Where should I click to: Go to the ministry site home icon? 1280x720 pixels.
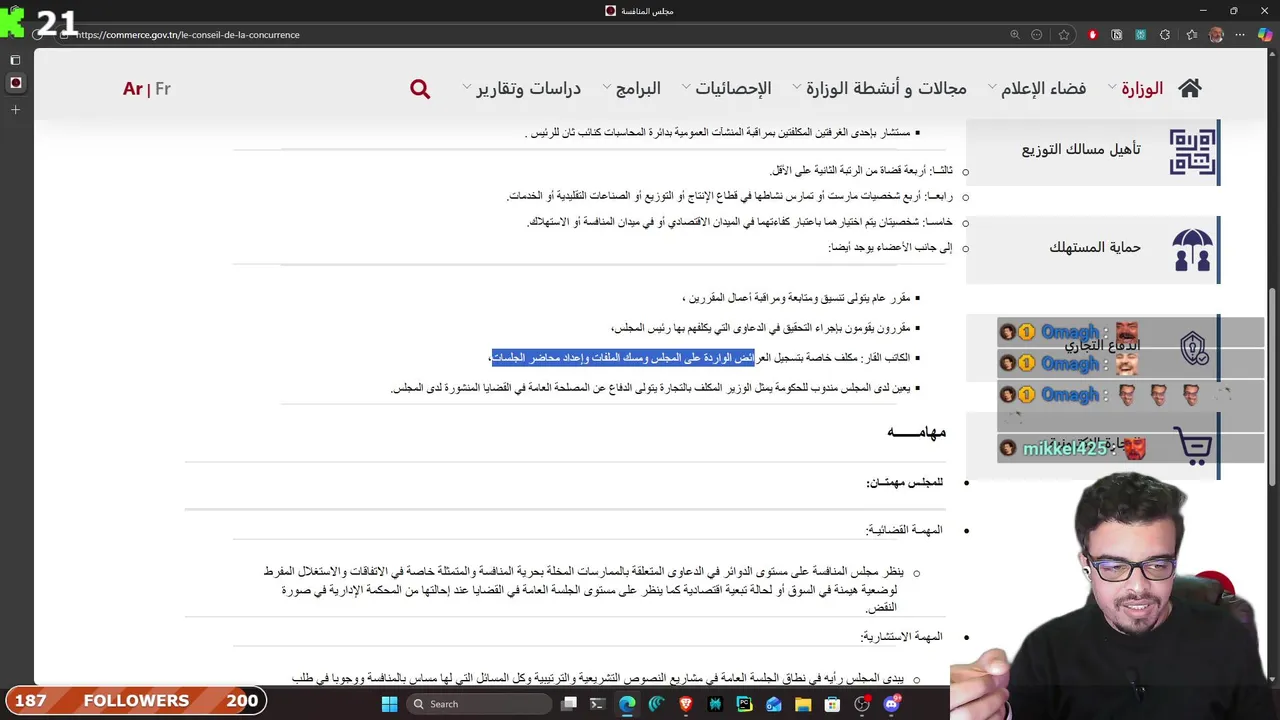pos(1189,88)
